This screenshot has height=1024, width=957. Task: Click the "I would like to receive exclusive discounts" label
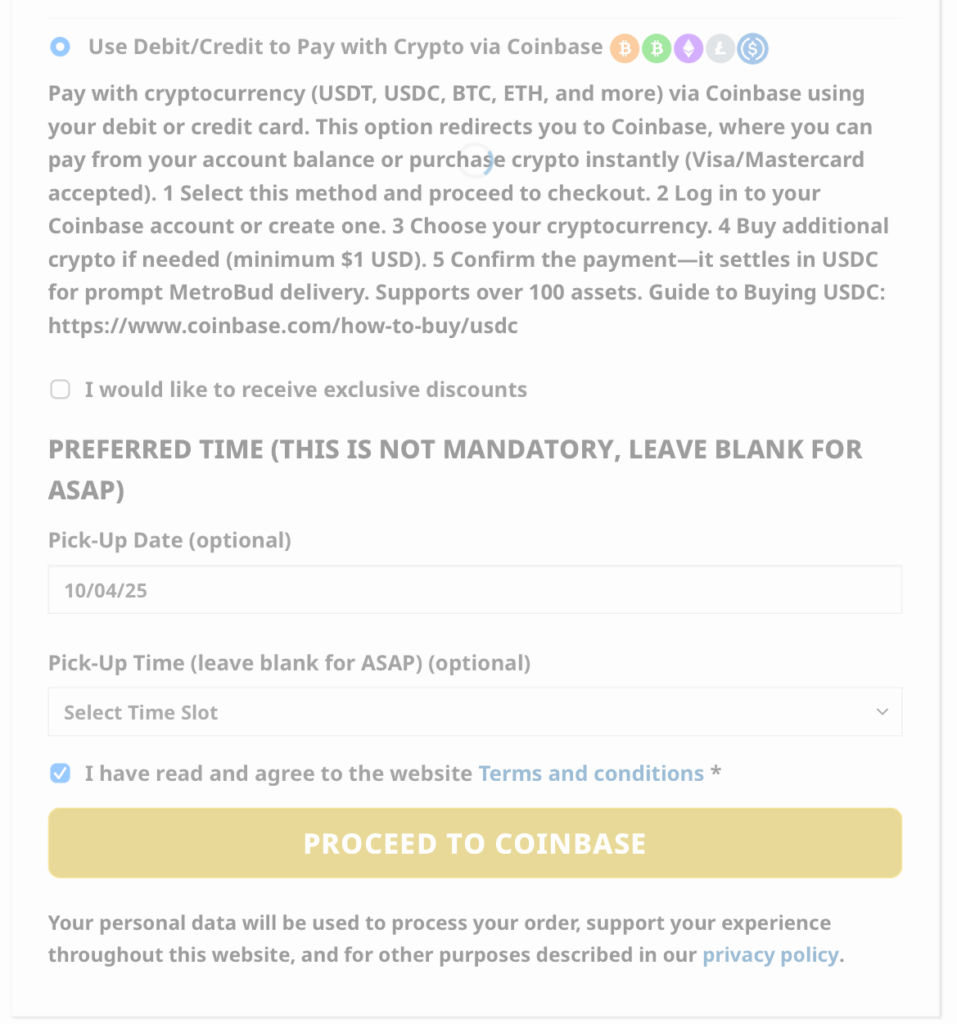[305, 389]
